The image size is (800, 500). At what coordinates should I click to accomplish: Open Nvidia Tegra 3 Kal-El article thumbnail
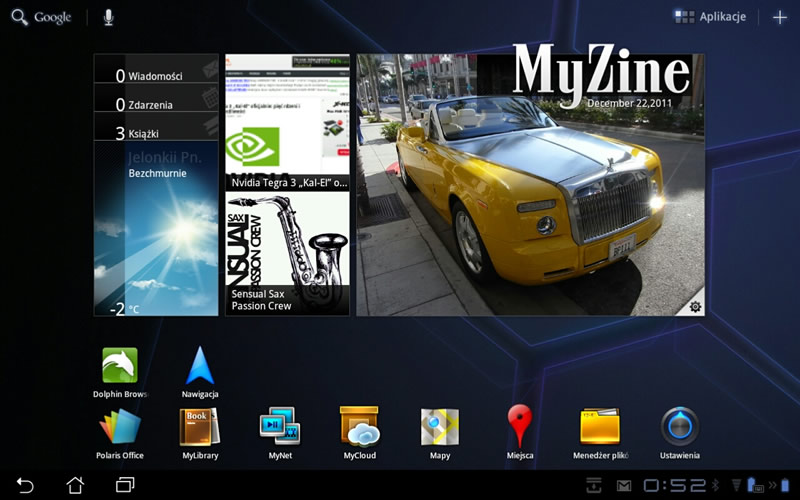pyautogui.click(x=288, y=122)
